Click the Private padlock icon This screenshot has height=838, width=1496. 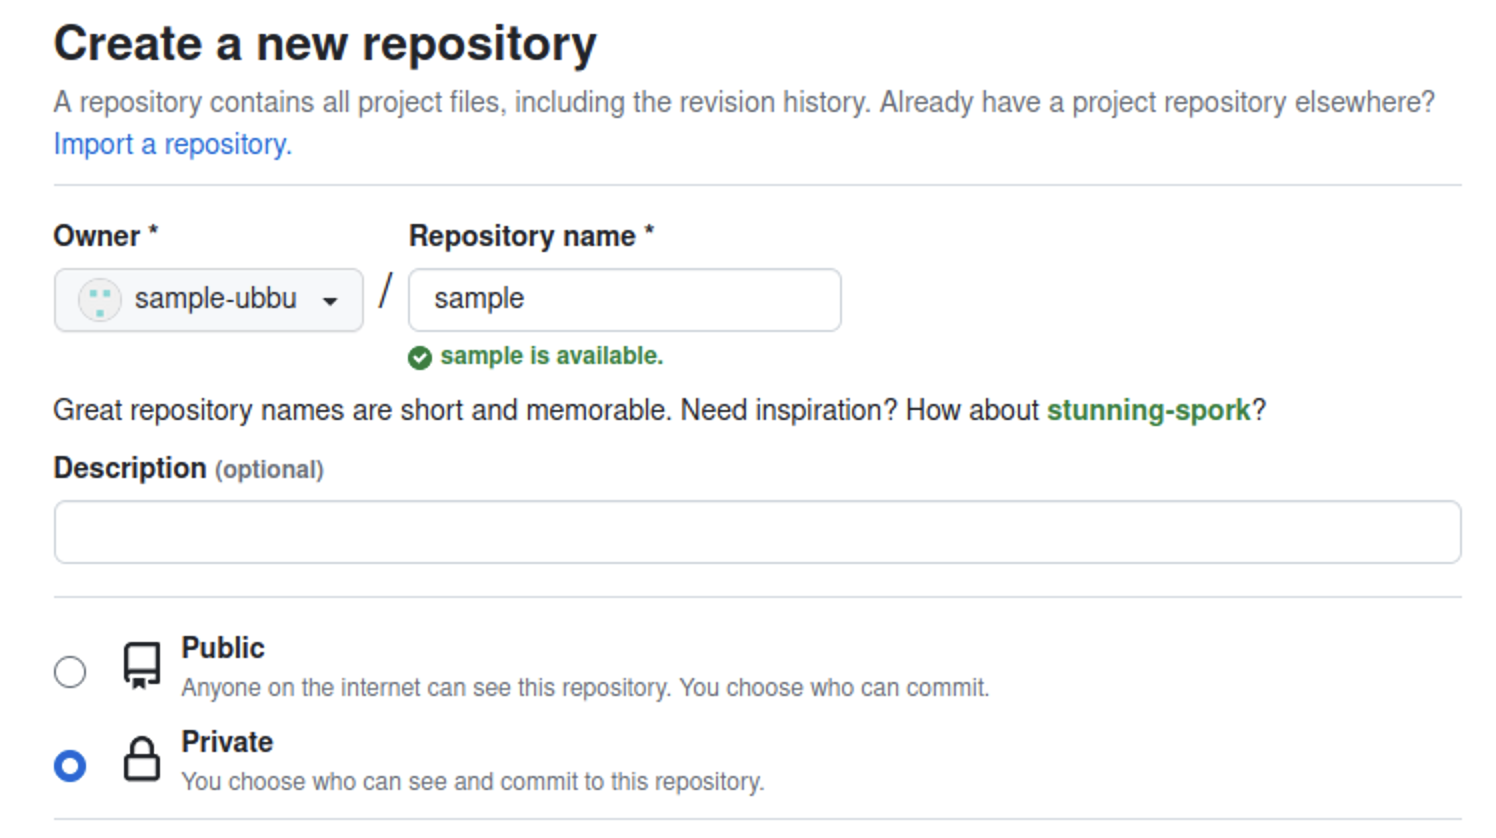click(x=141, y=760)
